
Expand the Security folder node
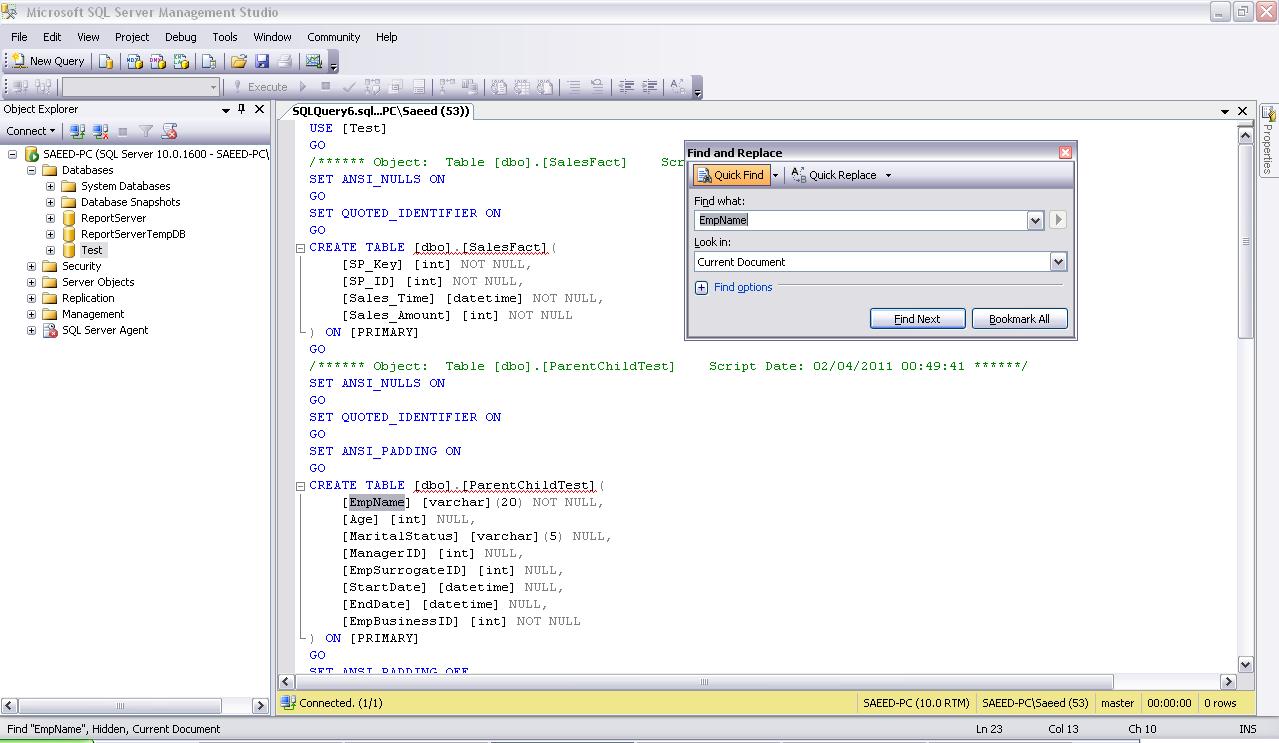click(32, 266)
